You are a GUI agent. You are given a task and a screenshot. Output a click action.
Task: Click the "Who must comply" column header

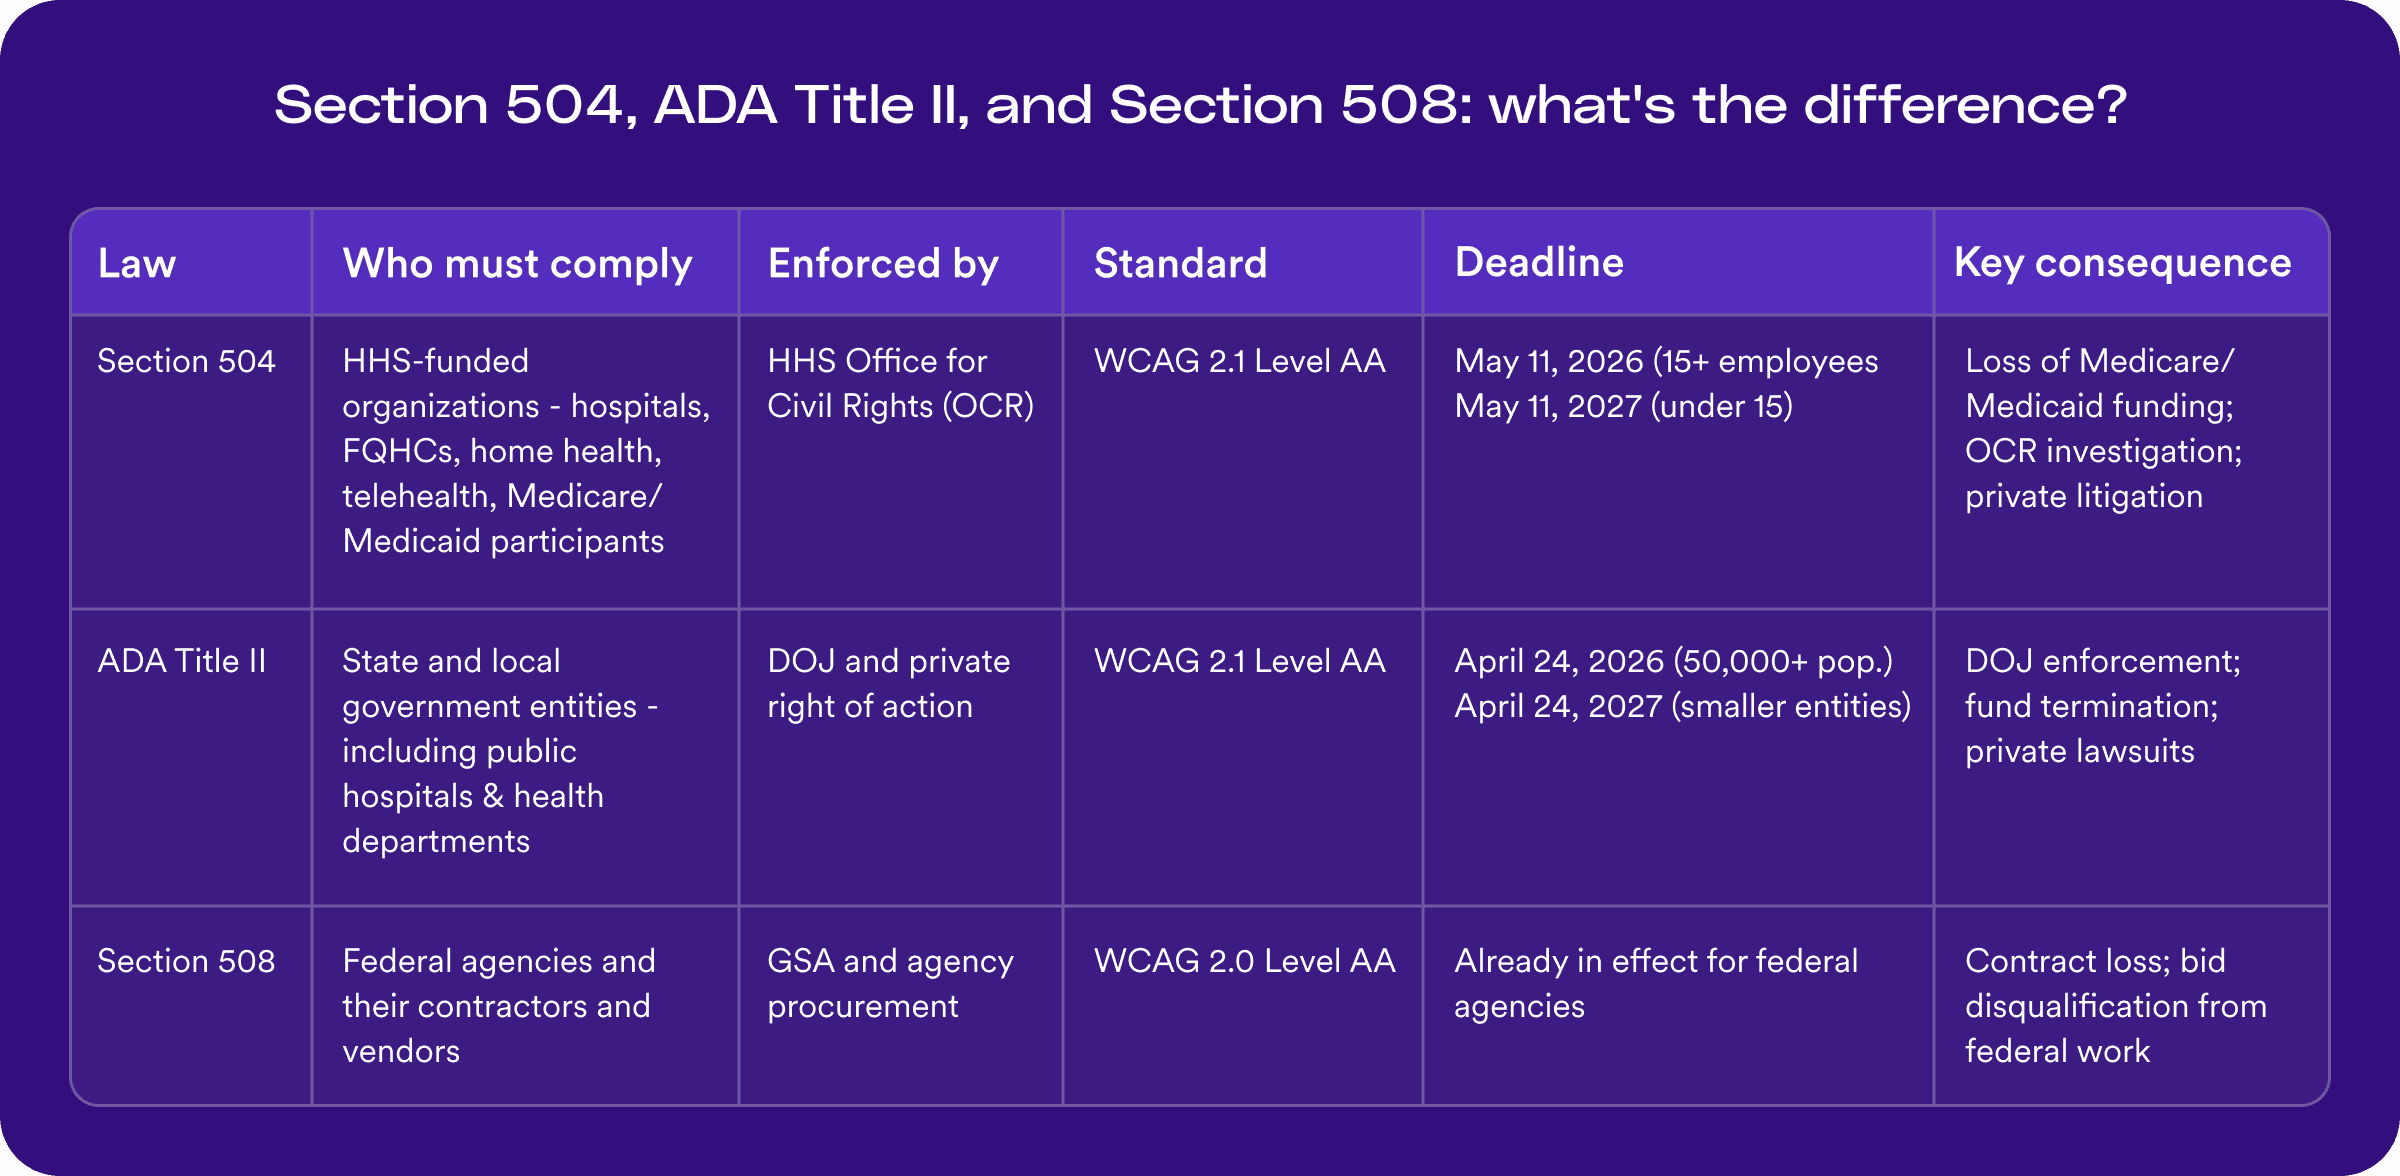(x=517, y=264)
